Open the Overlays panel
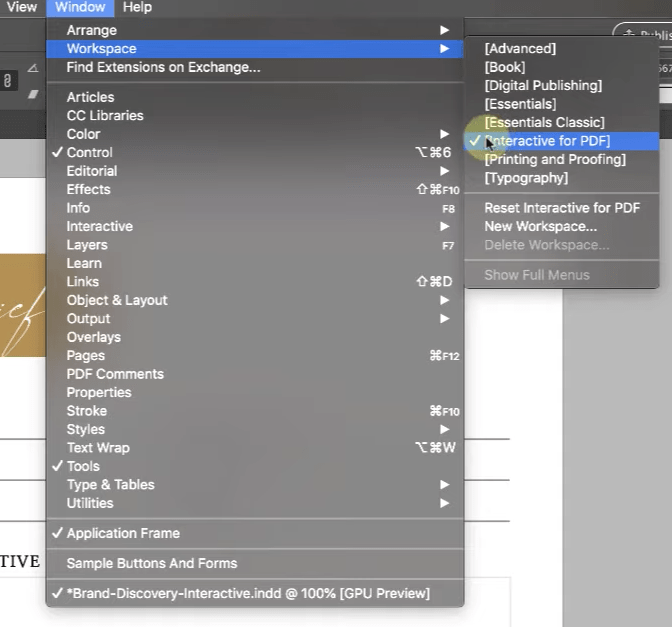The width and height of the screenshot is (672, 627). (x=255, y=337)
